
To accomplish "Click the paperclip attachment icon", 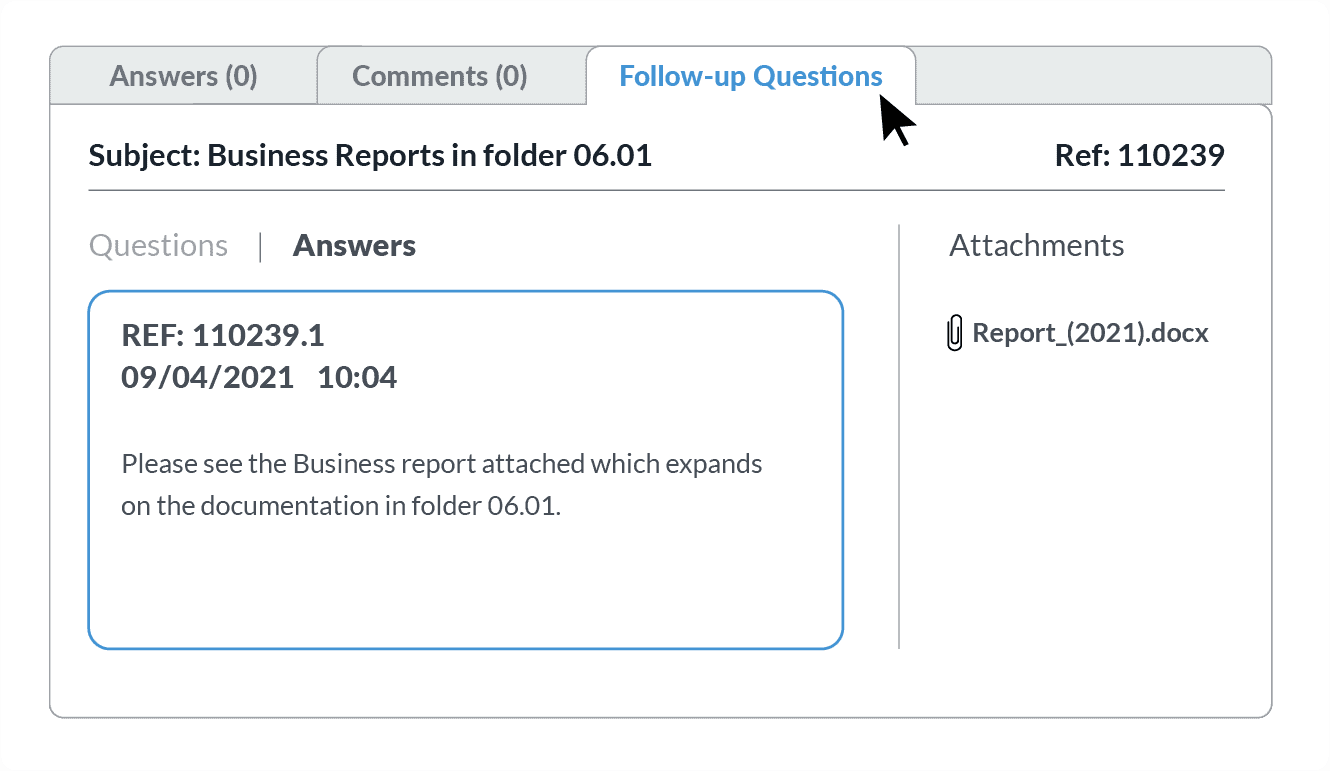I will (x=955, y=333).
